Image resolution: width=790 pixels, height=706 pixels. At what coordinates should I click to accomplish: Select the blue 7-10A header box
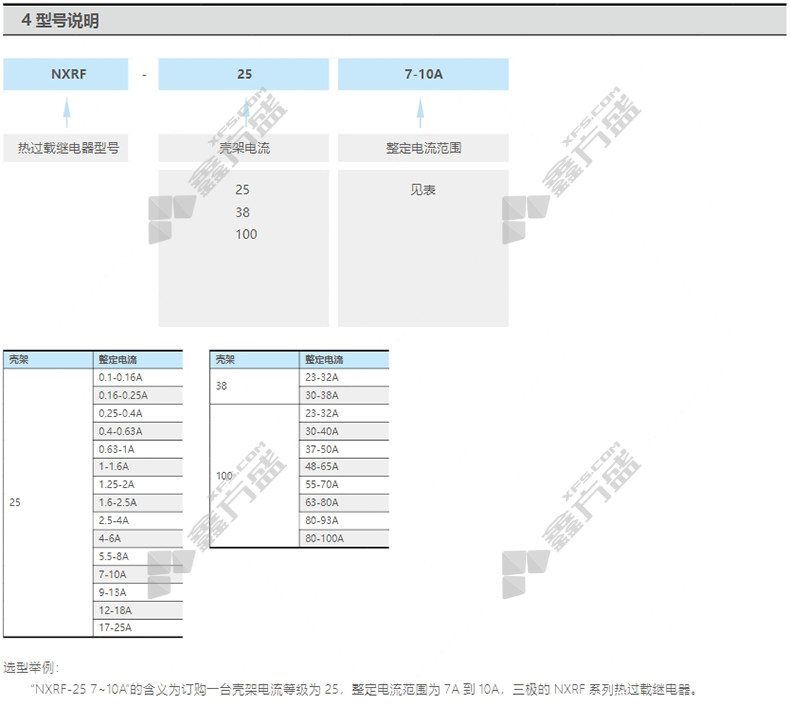422,74
